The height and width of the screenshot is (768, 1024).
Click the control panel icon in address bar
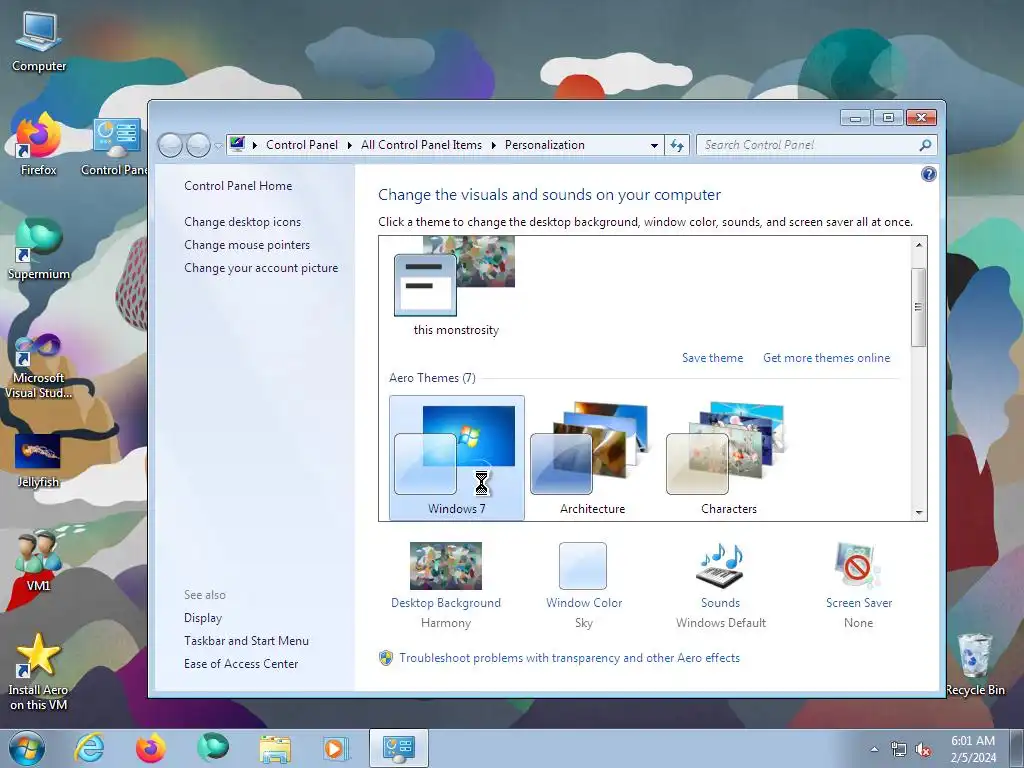[x=237, y=144]
